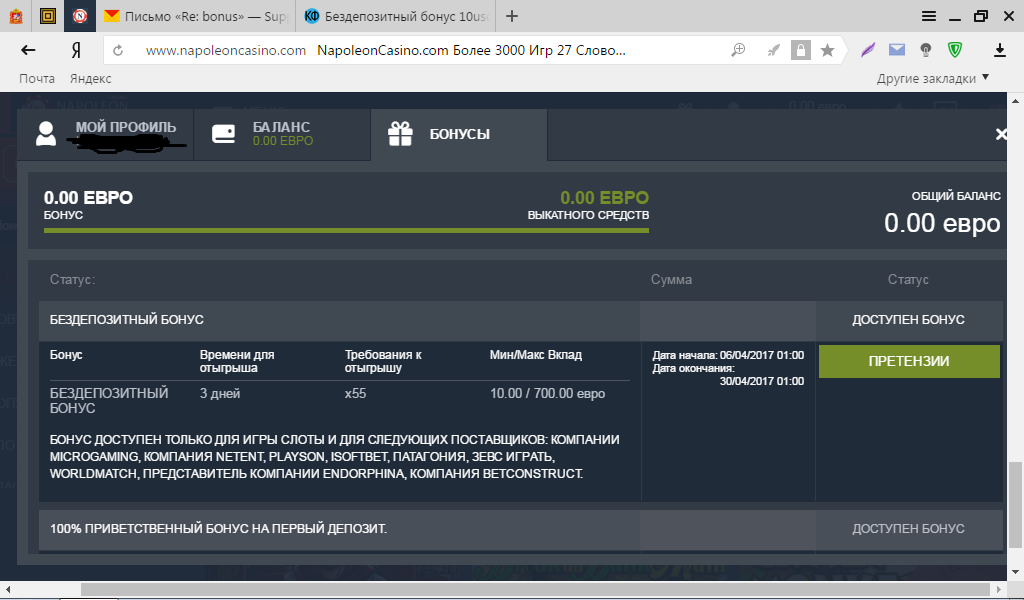Screen dimensions: 1024x600
Task: Click the horizontal scrollbar at the bottom
Action: [535, 589]
